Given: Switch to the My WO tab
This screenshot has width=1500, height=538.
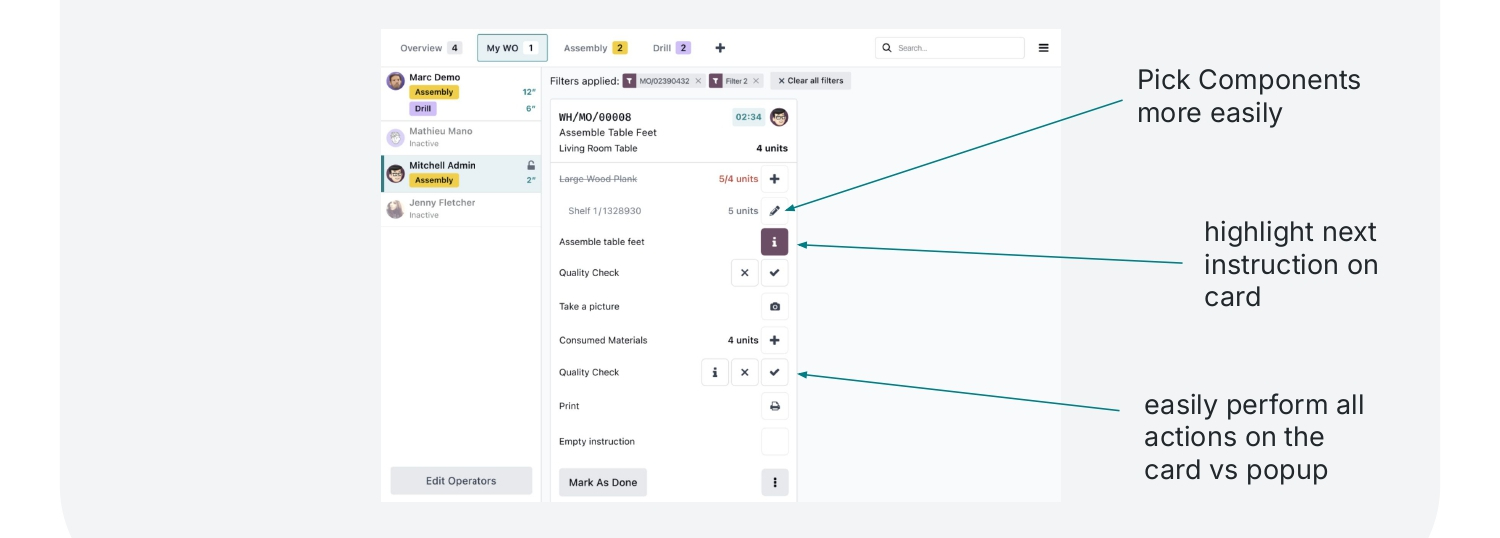Looking at the screenshot, I should [x=512, y=48].
